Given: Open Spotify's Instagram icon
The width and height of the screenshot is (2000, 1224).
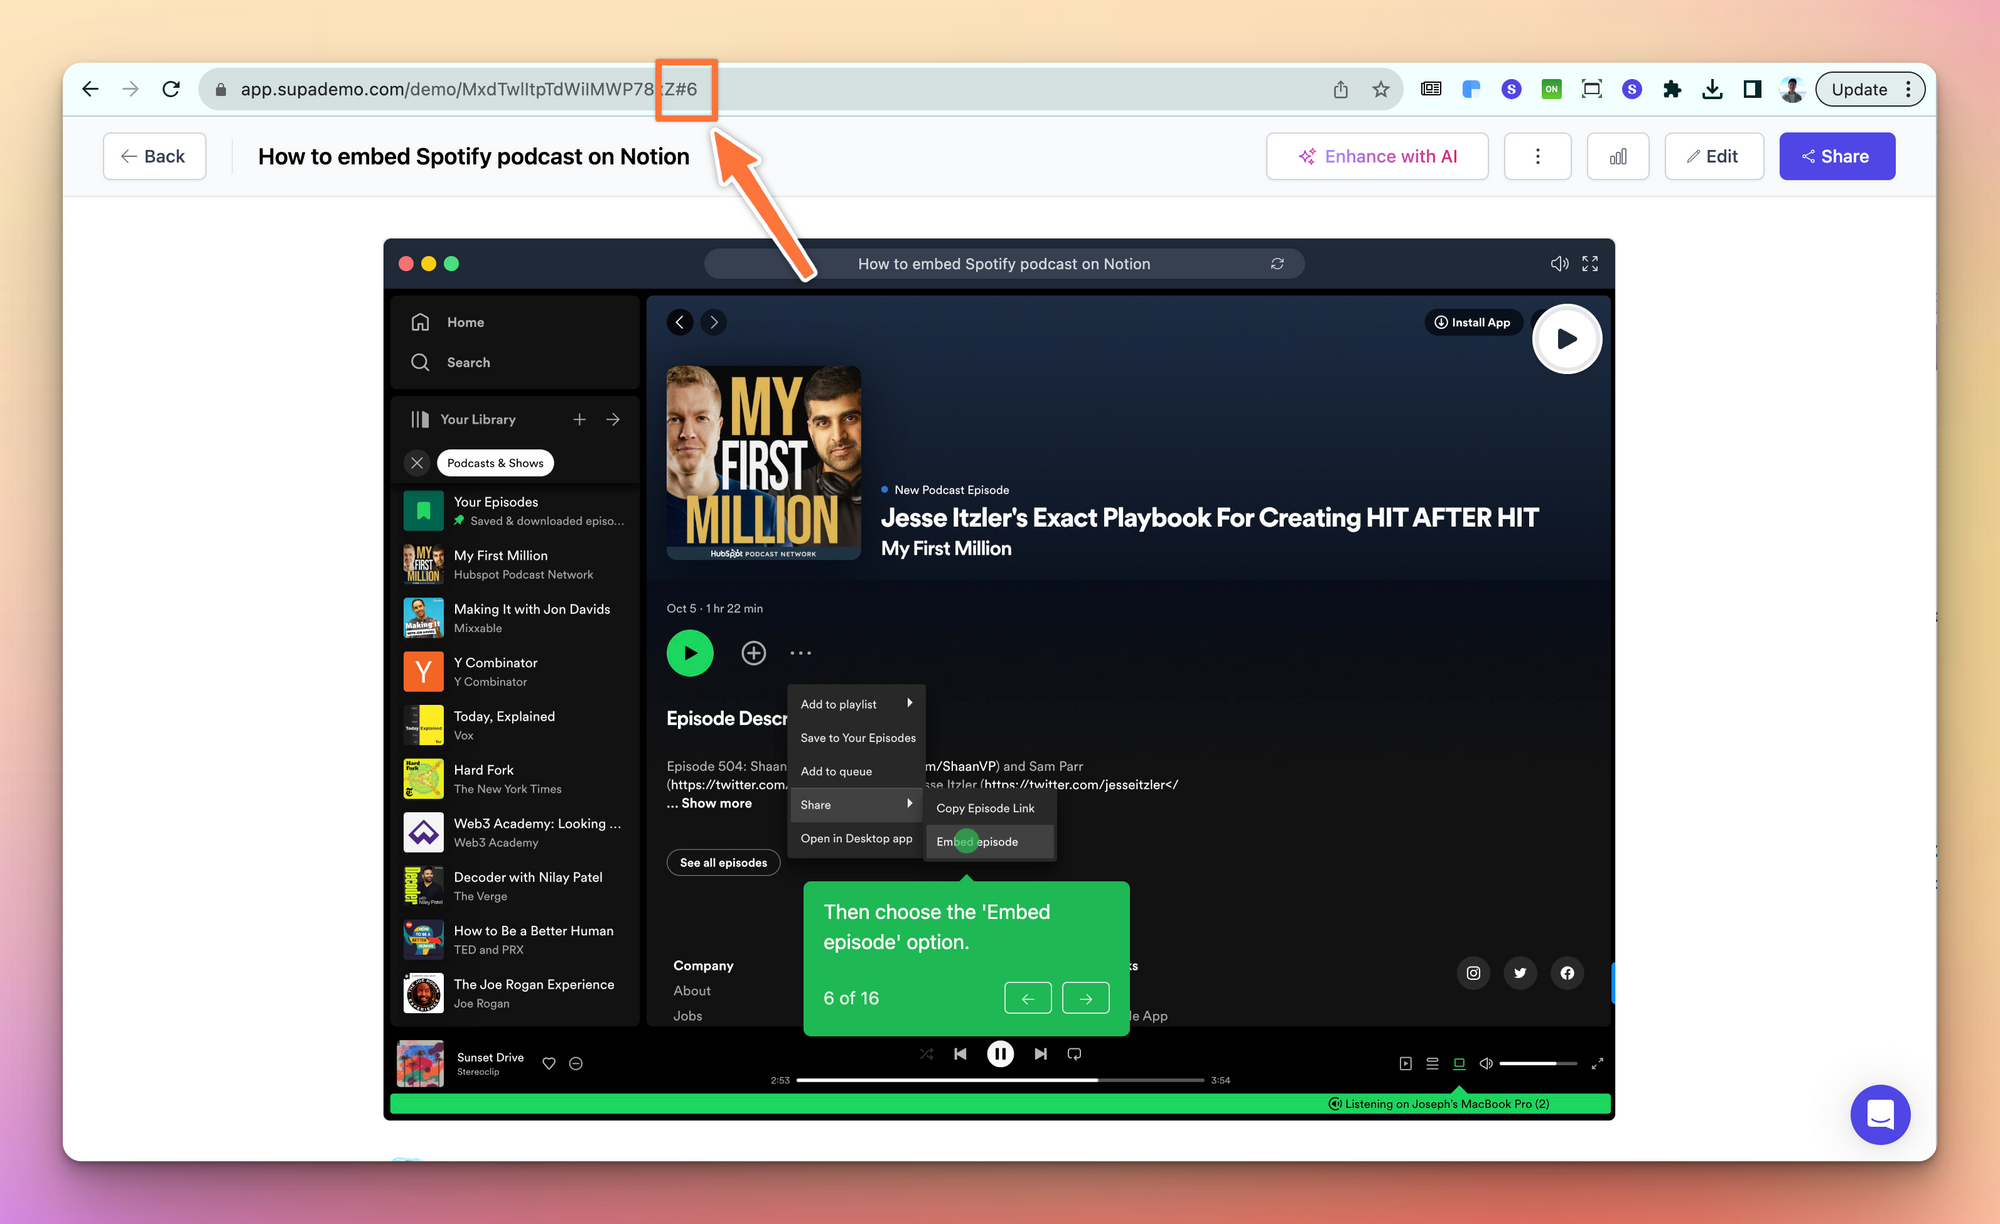Looking at the screenshot, I should (1473, 973).
